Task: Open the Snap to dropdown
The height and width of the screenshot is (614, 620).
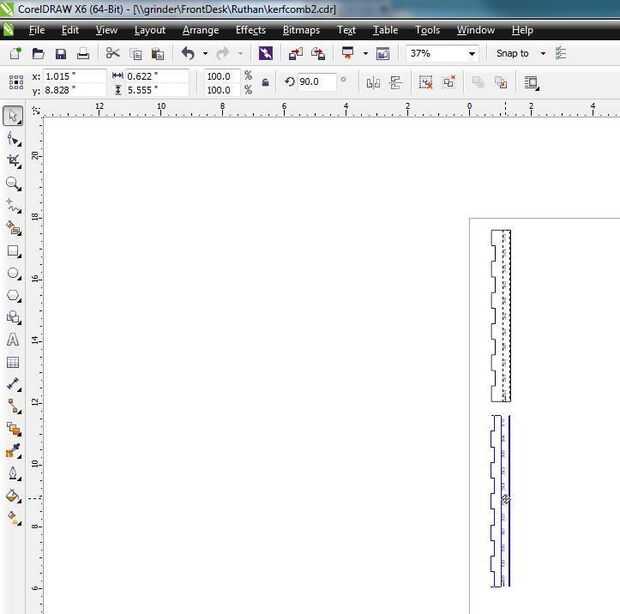Action: pyautogui.click(x=543, y=53)
